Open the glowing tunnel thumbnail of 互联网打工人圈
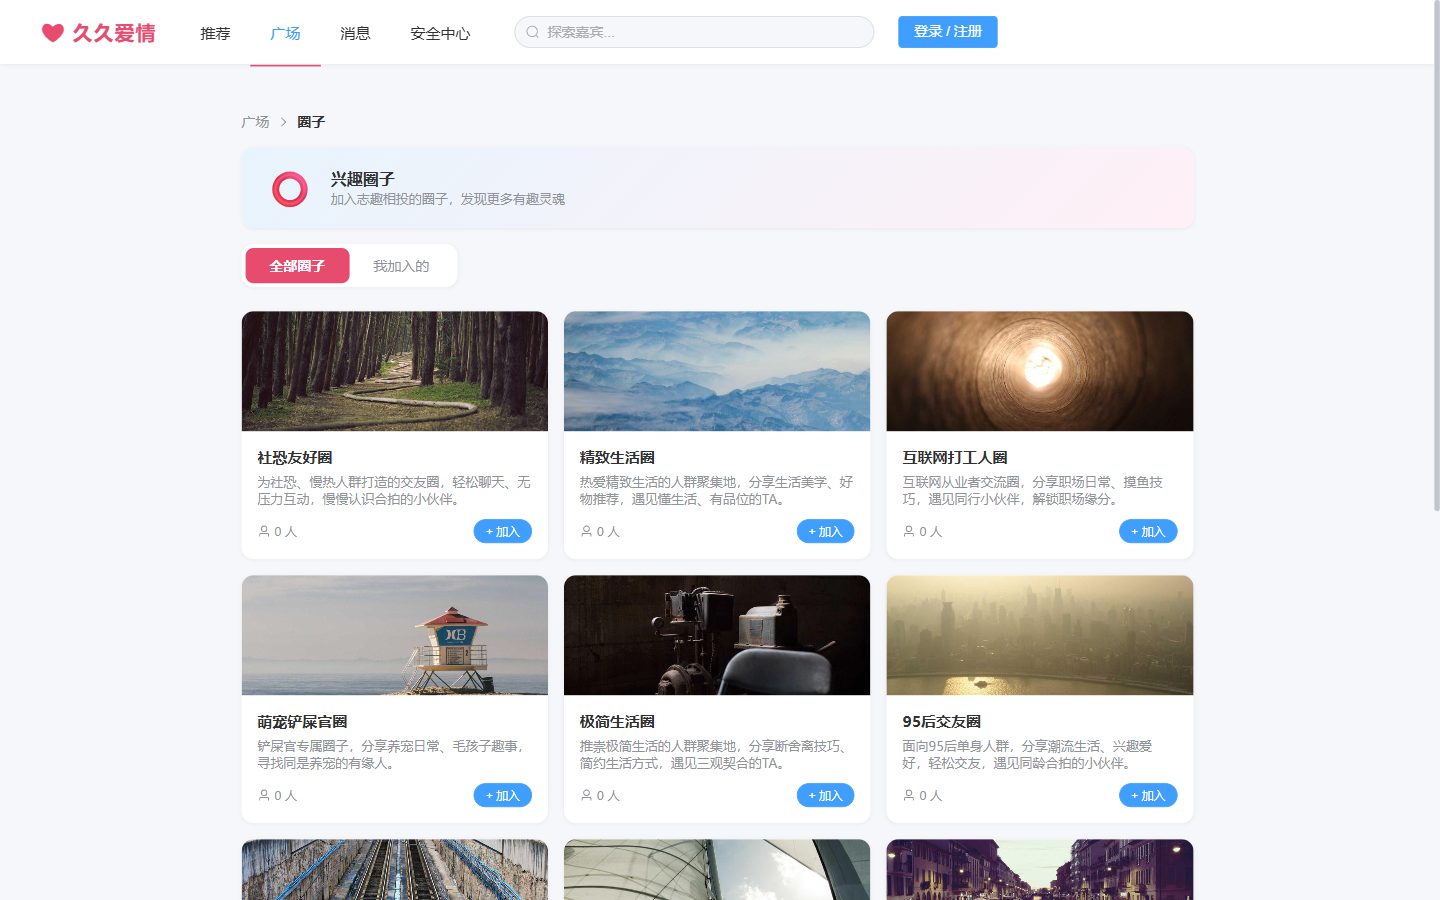The height and width of the screenshot is (900, 1440). click(x=1040, y=371)
